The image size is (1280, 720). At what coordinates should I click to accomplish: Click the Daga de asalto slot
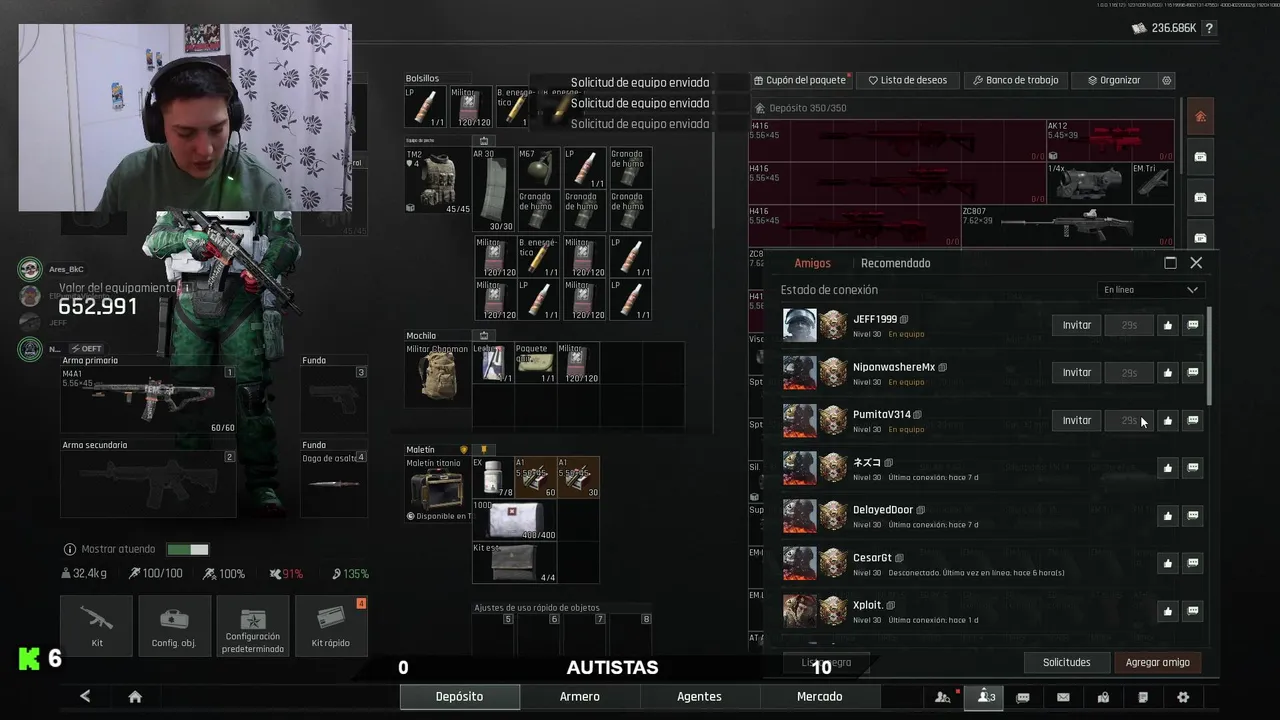(334, 484)
